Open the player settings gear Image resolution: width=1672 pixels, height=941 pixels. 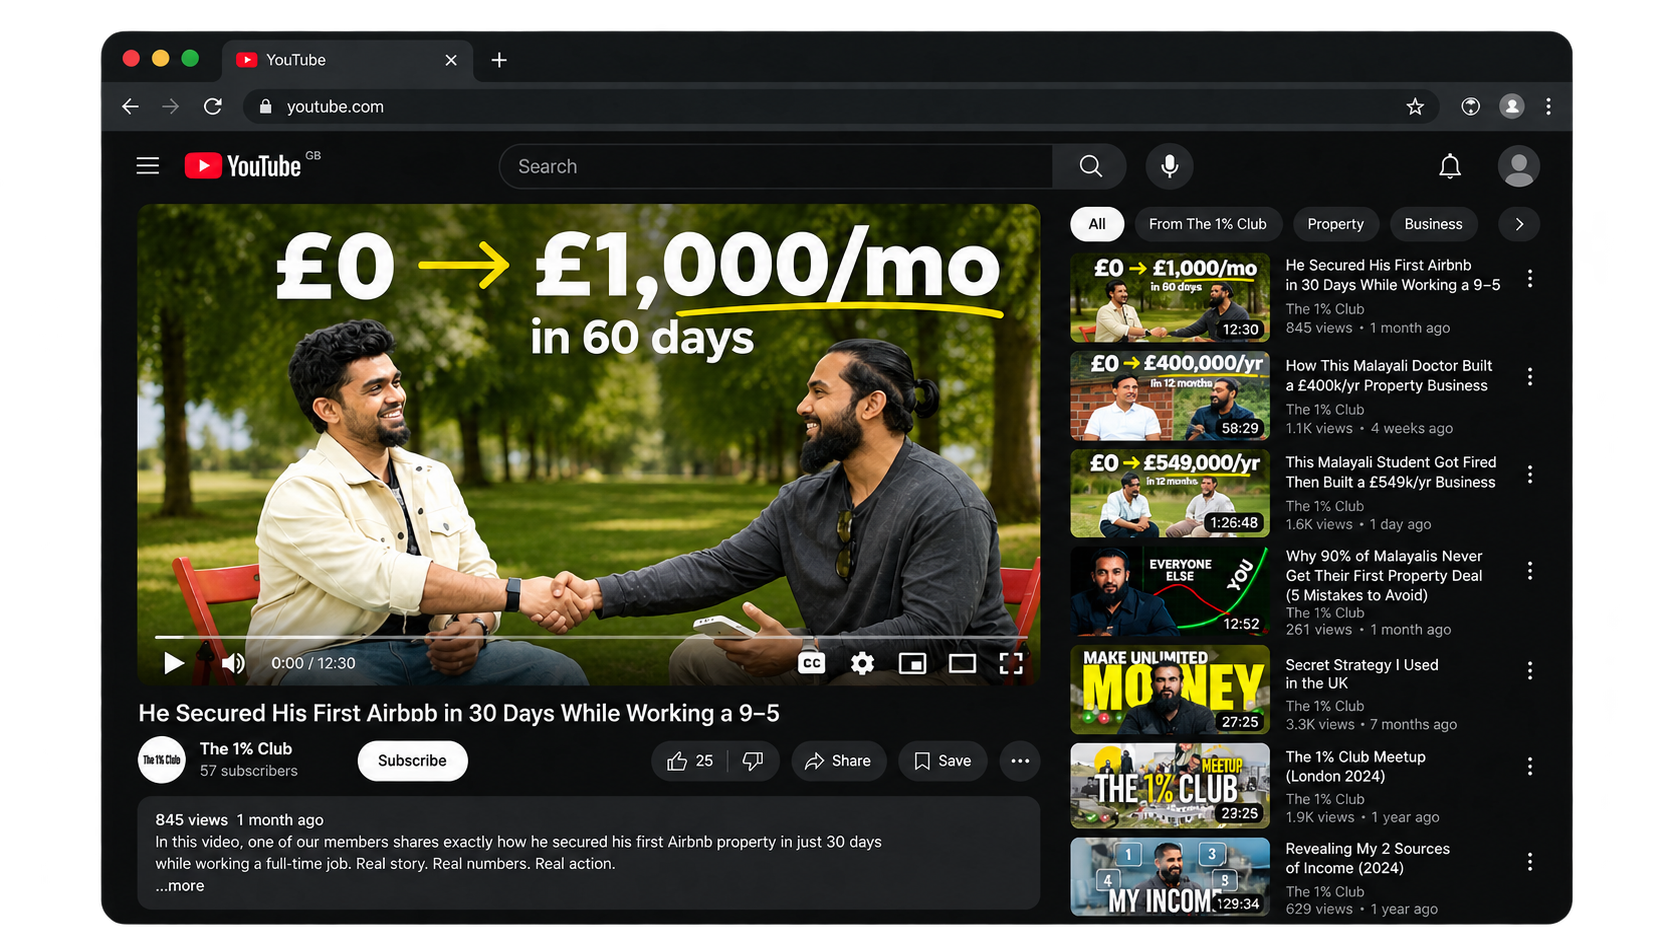862,663
